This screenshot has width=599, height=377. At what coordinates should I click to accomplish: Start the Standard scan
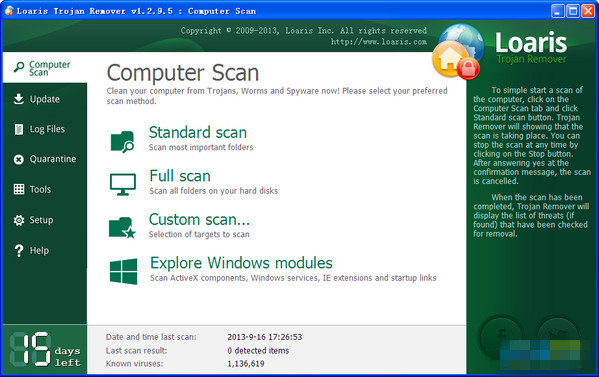tap(198, 132)
